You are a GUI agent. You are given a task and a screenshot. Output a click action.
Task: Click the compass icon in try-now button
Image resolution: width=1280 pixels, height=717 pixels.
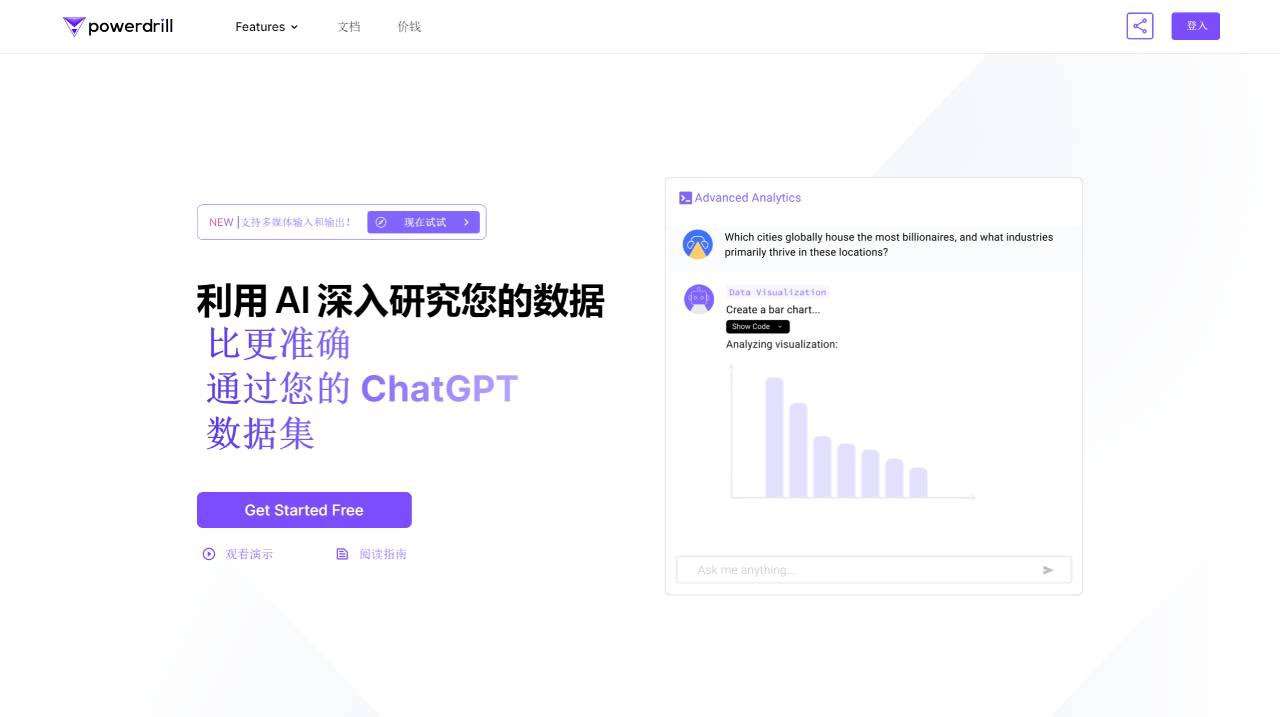coord(381,222)
